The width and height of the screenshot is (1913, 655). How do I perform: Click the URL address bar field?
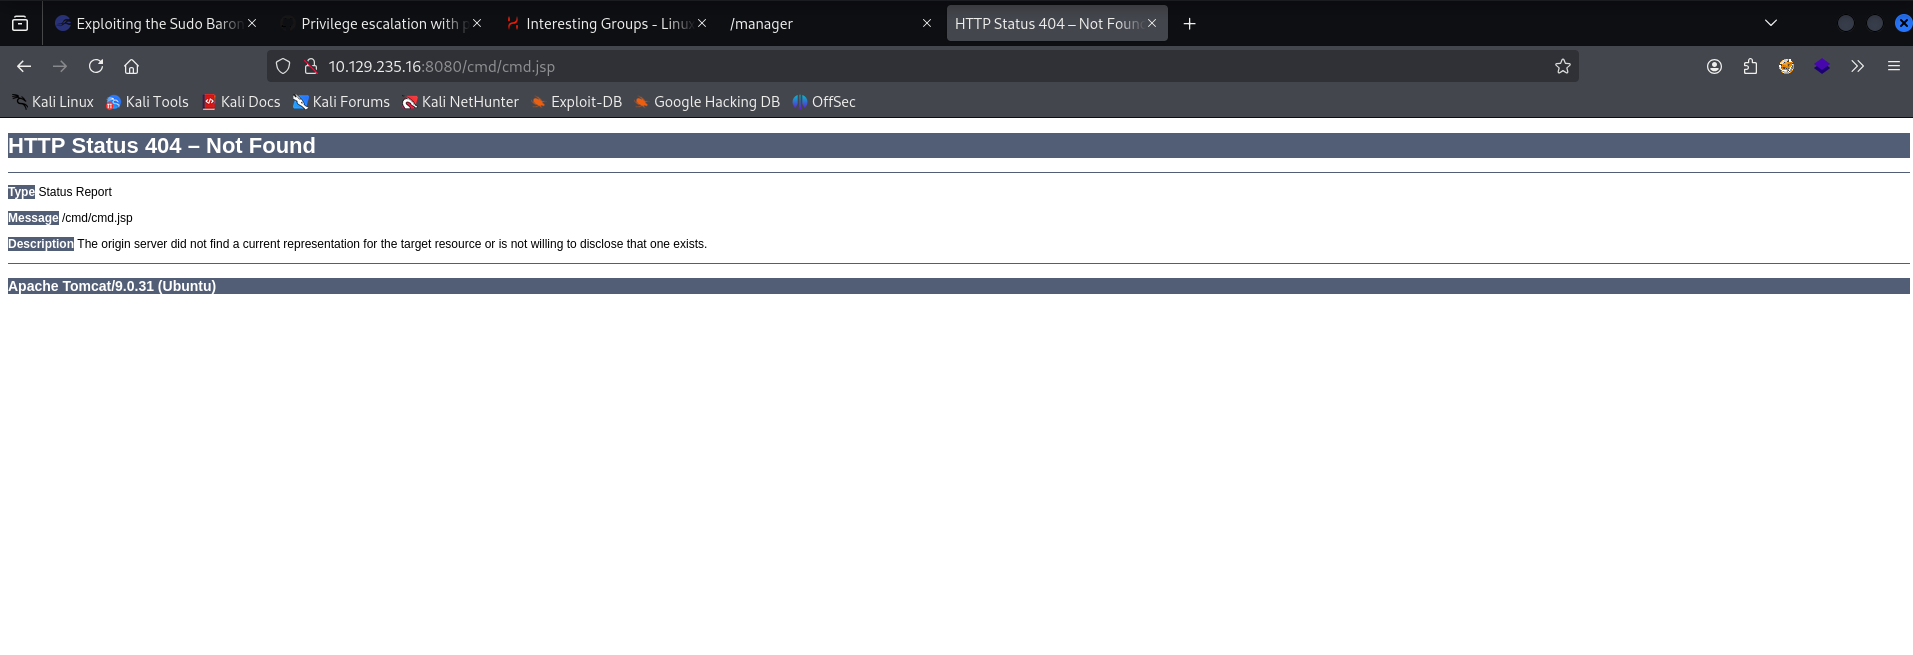900,66
